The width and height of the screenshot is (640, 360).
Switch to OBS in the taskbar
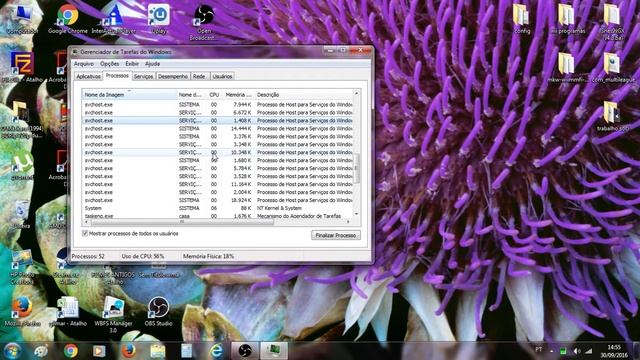click(245, 351)
